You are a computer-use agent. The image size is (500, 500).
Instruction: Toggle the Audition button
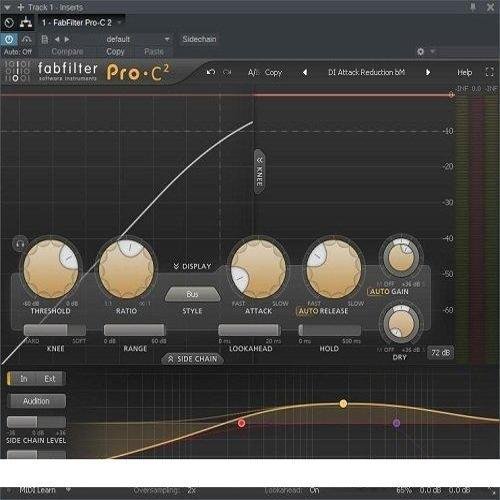pyautogui.click(x=36, y=401)
